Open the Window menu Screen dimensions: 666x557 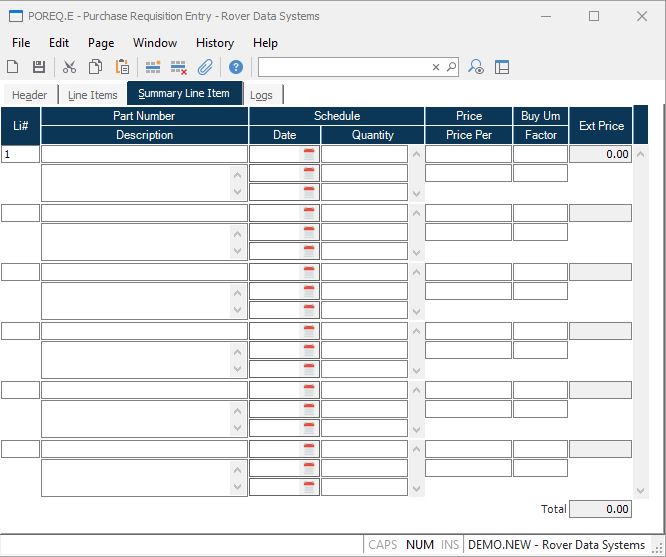tap(155, 43)
